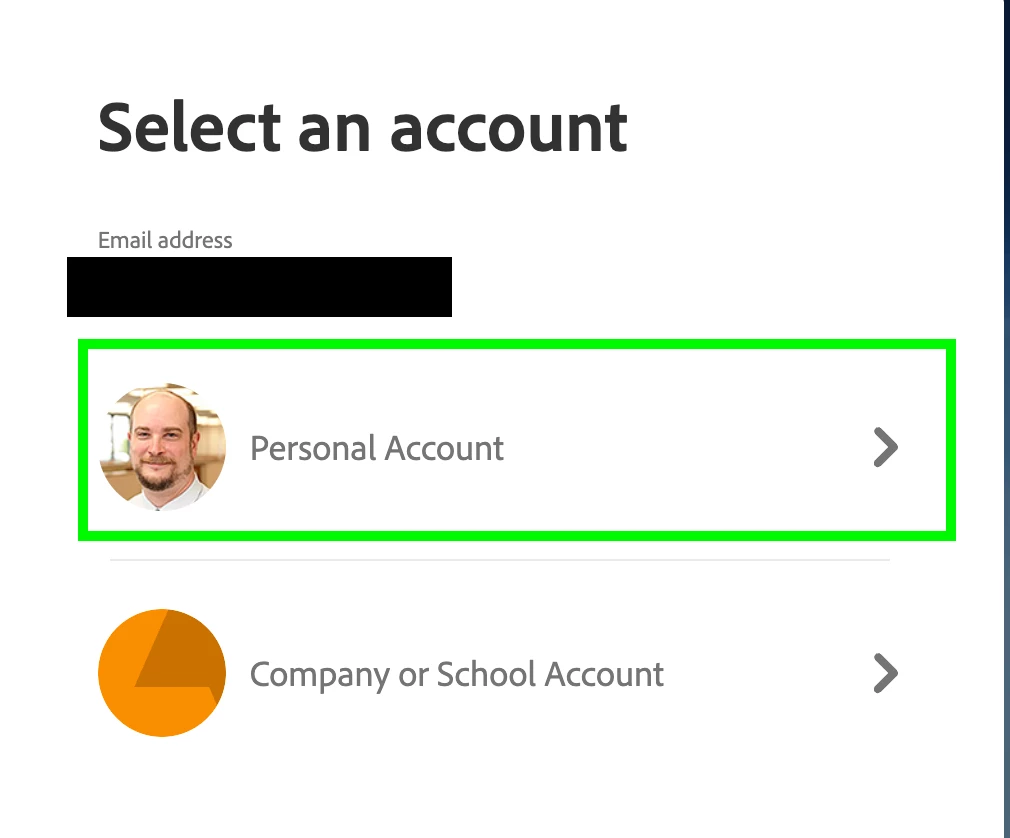The height and width of the screenshot is (838, 1010).
Task: Click the Personal Account profile photo
Action: tap(162, 447)
